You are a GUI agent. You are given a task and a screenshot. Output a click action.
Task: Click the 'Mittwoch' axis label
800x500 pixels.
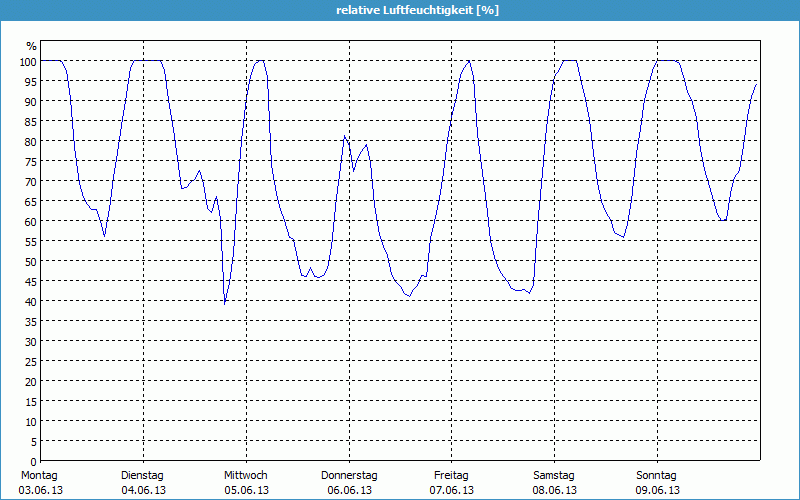coord(246,475)
